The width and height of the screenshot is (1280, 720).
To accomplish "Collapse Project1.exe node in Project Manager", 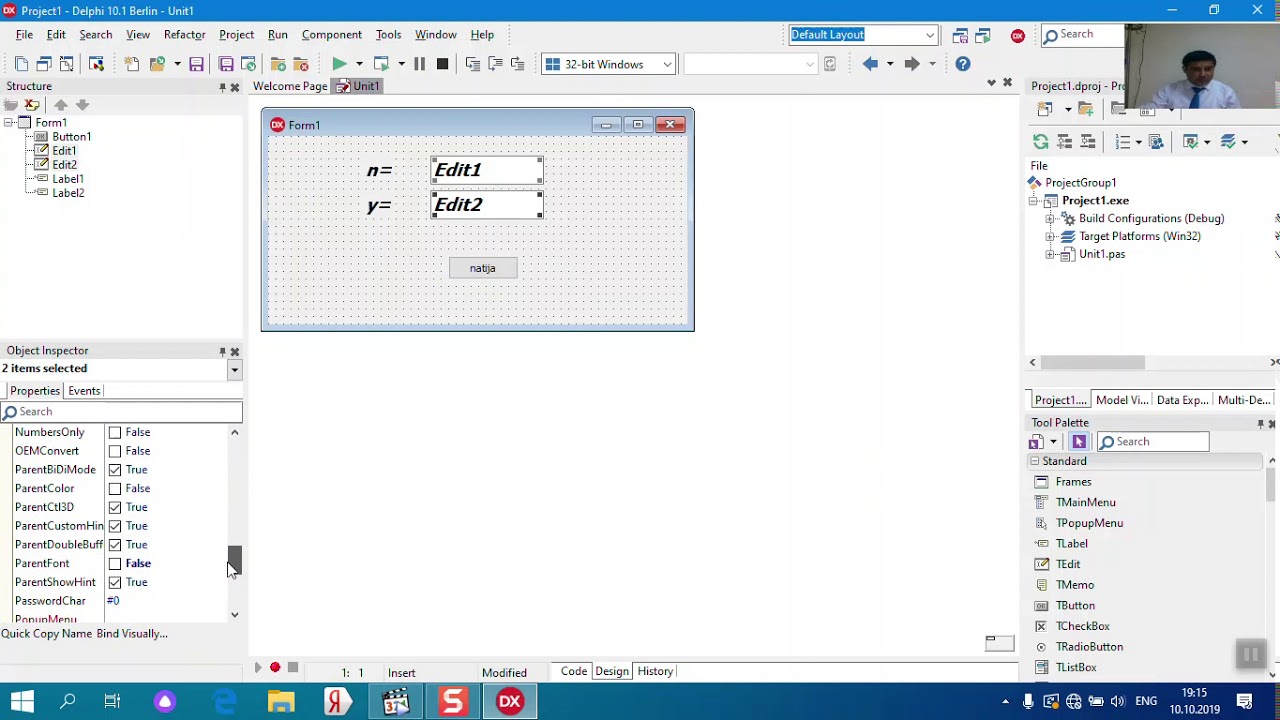I will (1034, 201).
